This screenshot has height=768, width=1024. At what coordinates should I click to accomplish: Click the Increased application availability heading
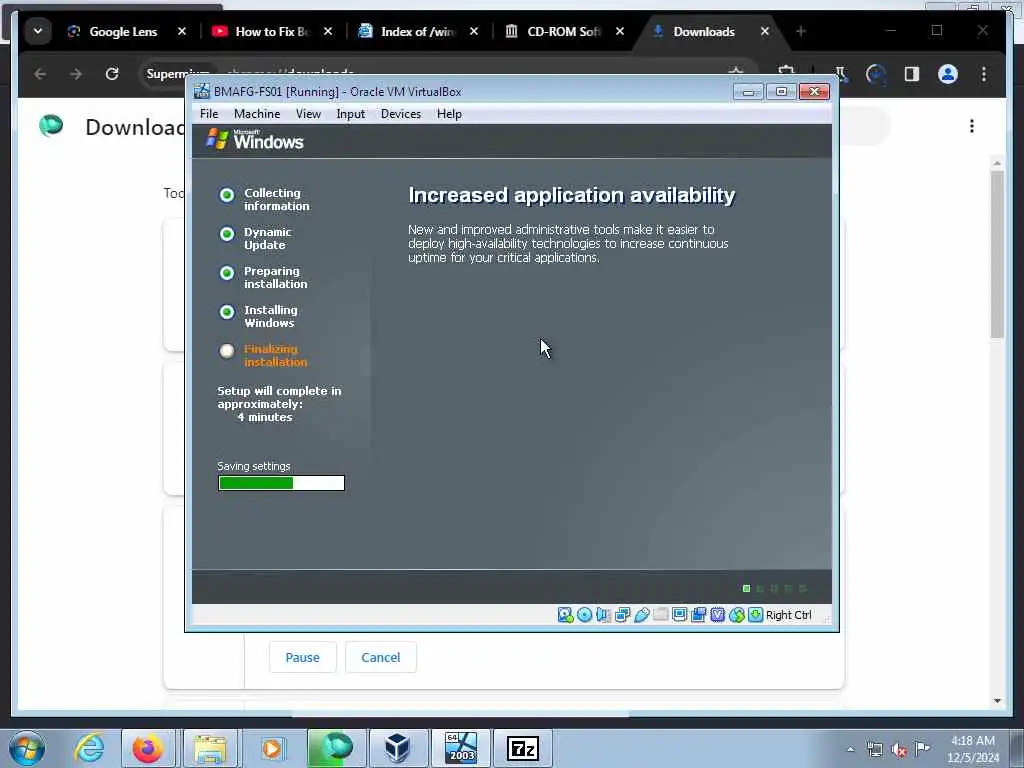point(571,195)
